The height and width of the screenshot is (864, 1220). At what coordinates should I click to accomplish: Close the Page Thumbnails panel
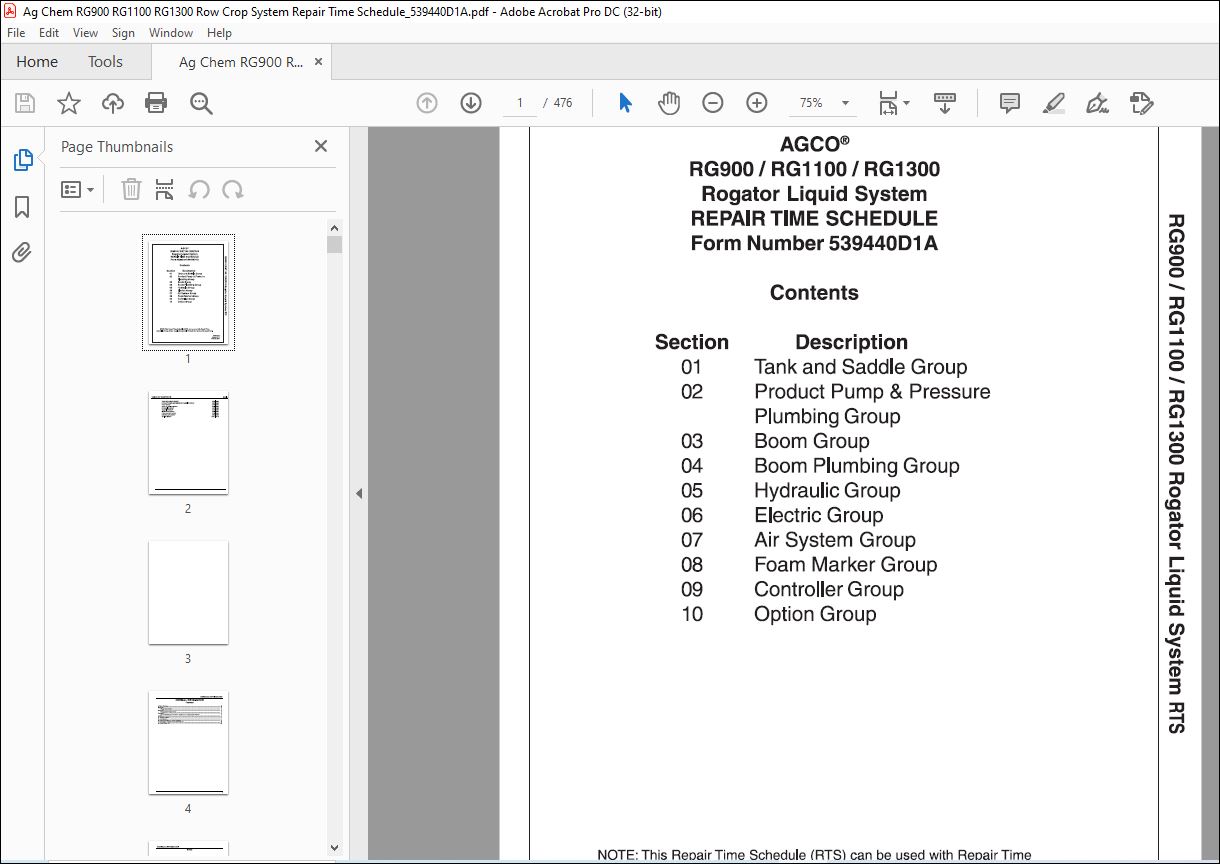click(x=321, y=146)
